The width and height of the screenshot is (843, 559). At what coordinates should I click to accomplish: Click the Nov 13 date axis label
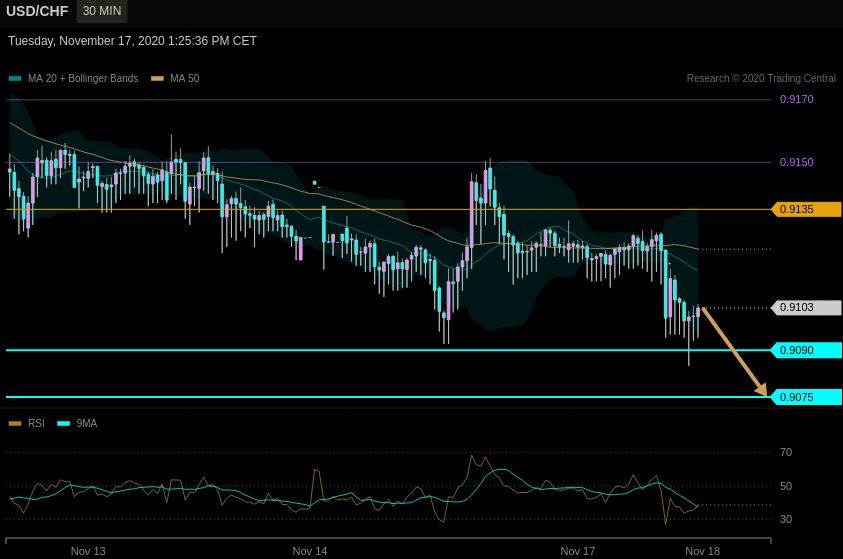coord(88,551)
